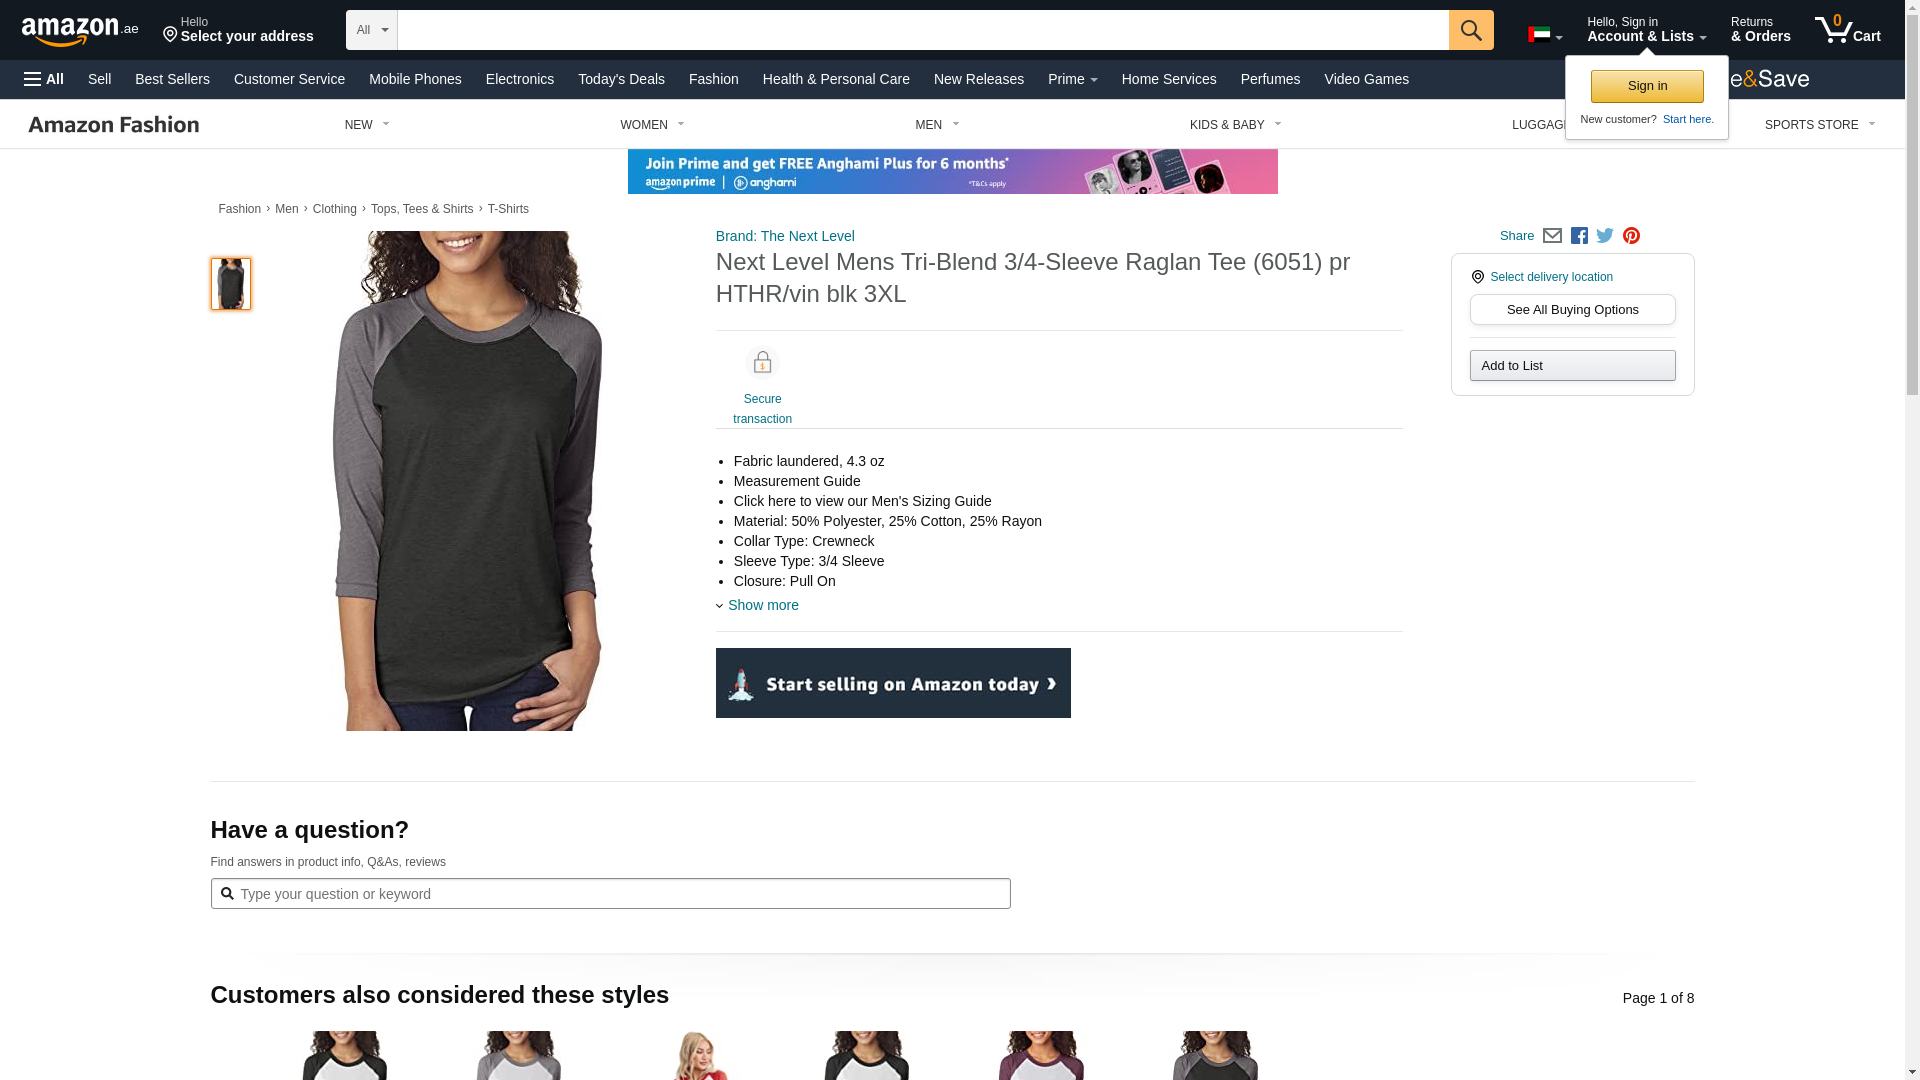Screen dimensions: 1920x1080
Task: Click the search magnifier button
Action: point(1471,30)
